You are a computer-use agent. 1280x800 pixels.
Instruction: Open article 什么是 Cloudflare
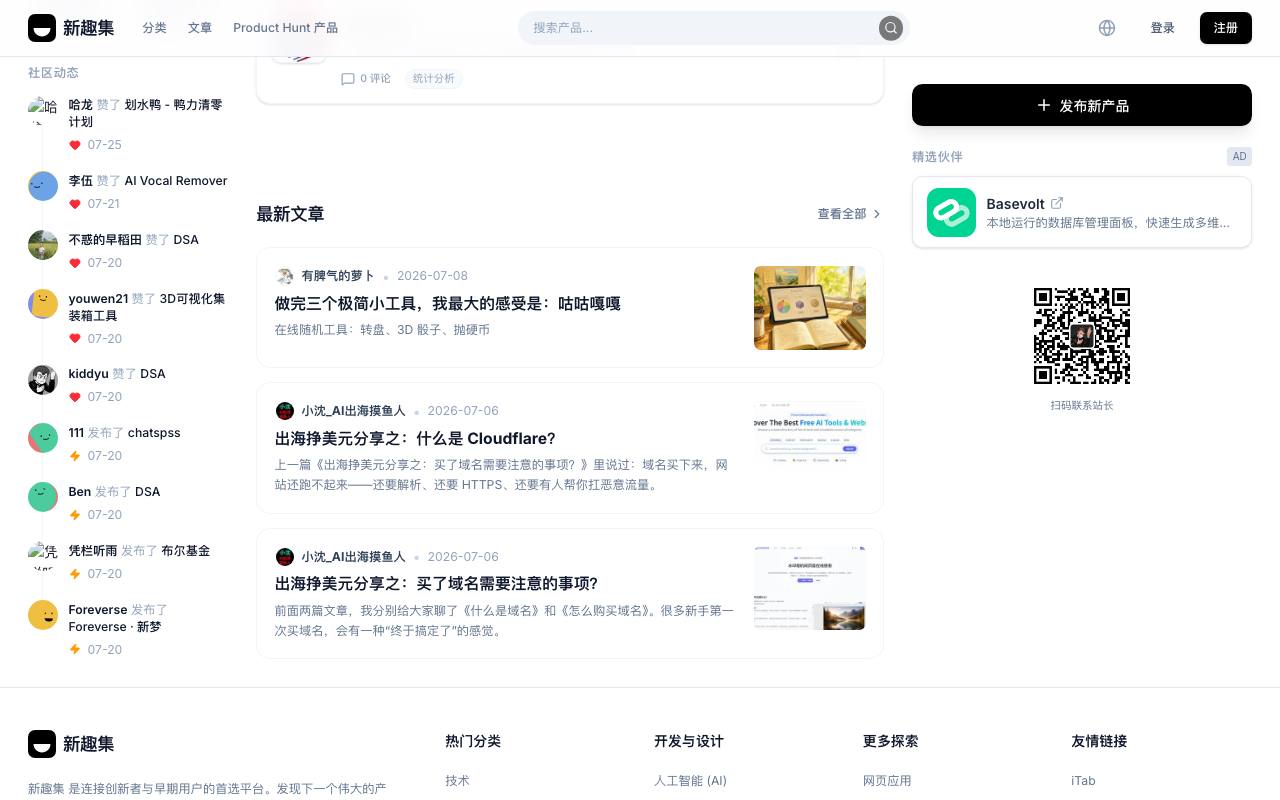click(415, 439)
